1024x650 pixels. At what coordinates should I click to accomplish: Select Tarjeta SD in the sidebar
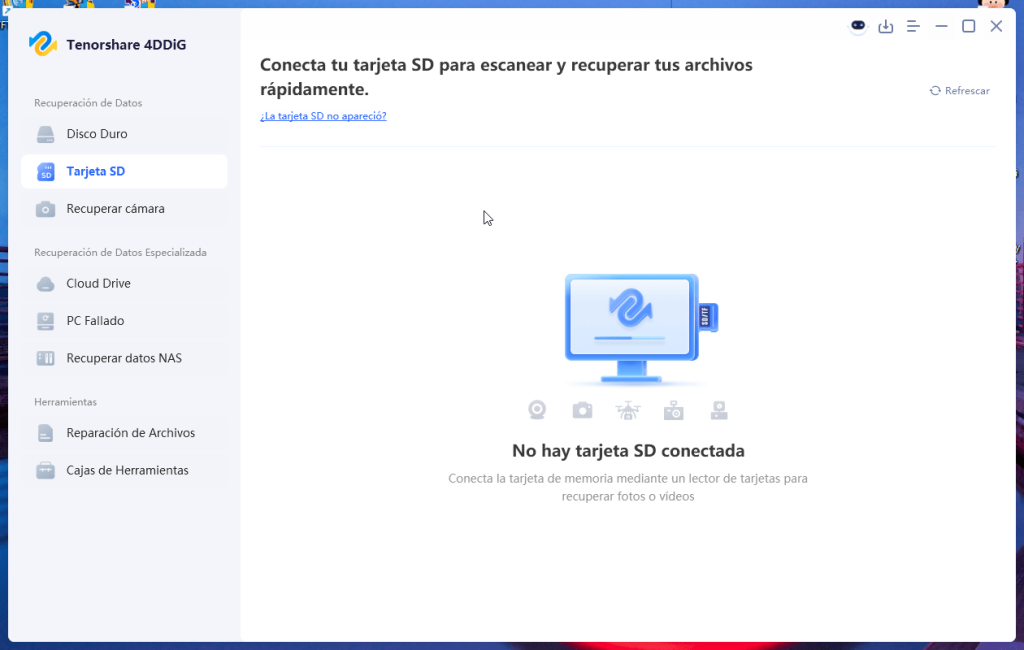[x=124, y=171]
